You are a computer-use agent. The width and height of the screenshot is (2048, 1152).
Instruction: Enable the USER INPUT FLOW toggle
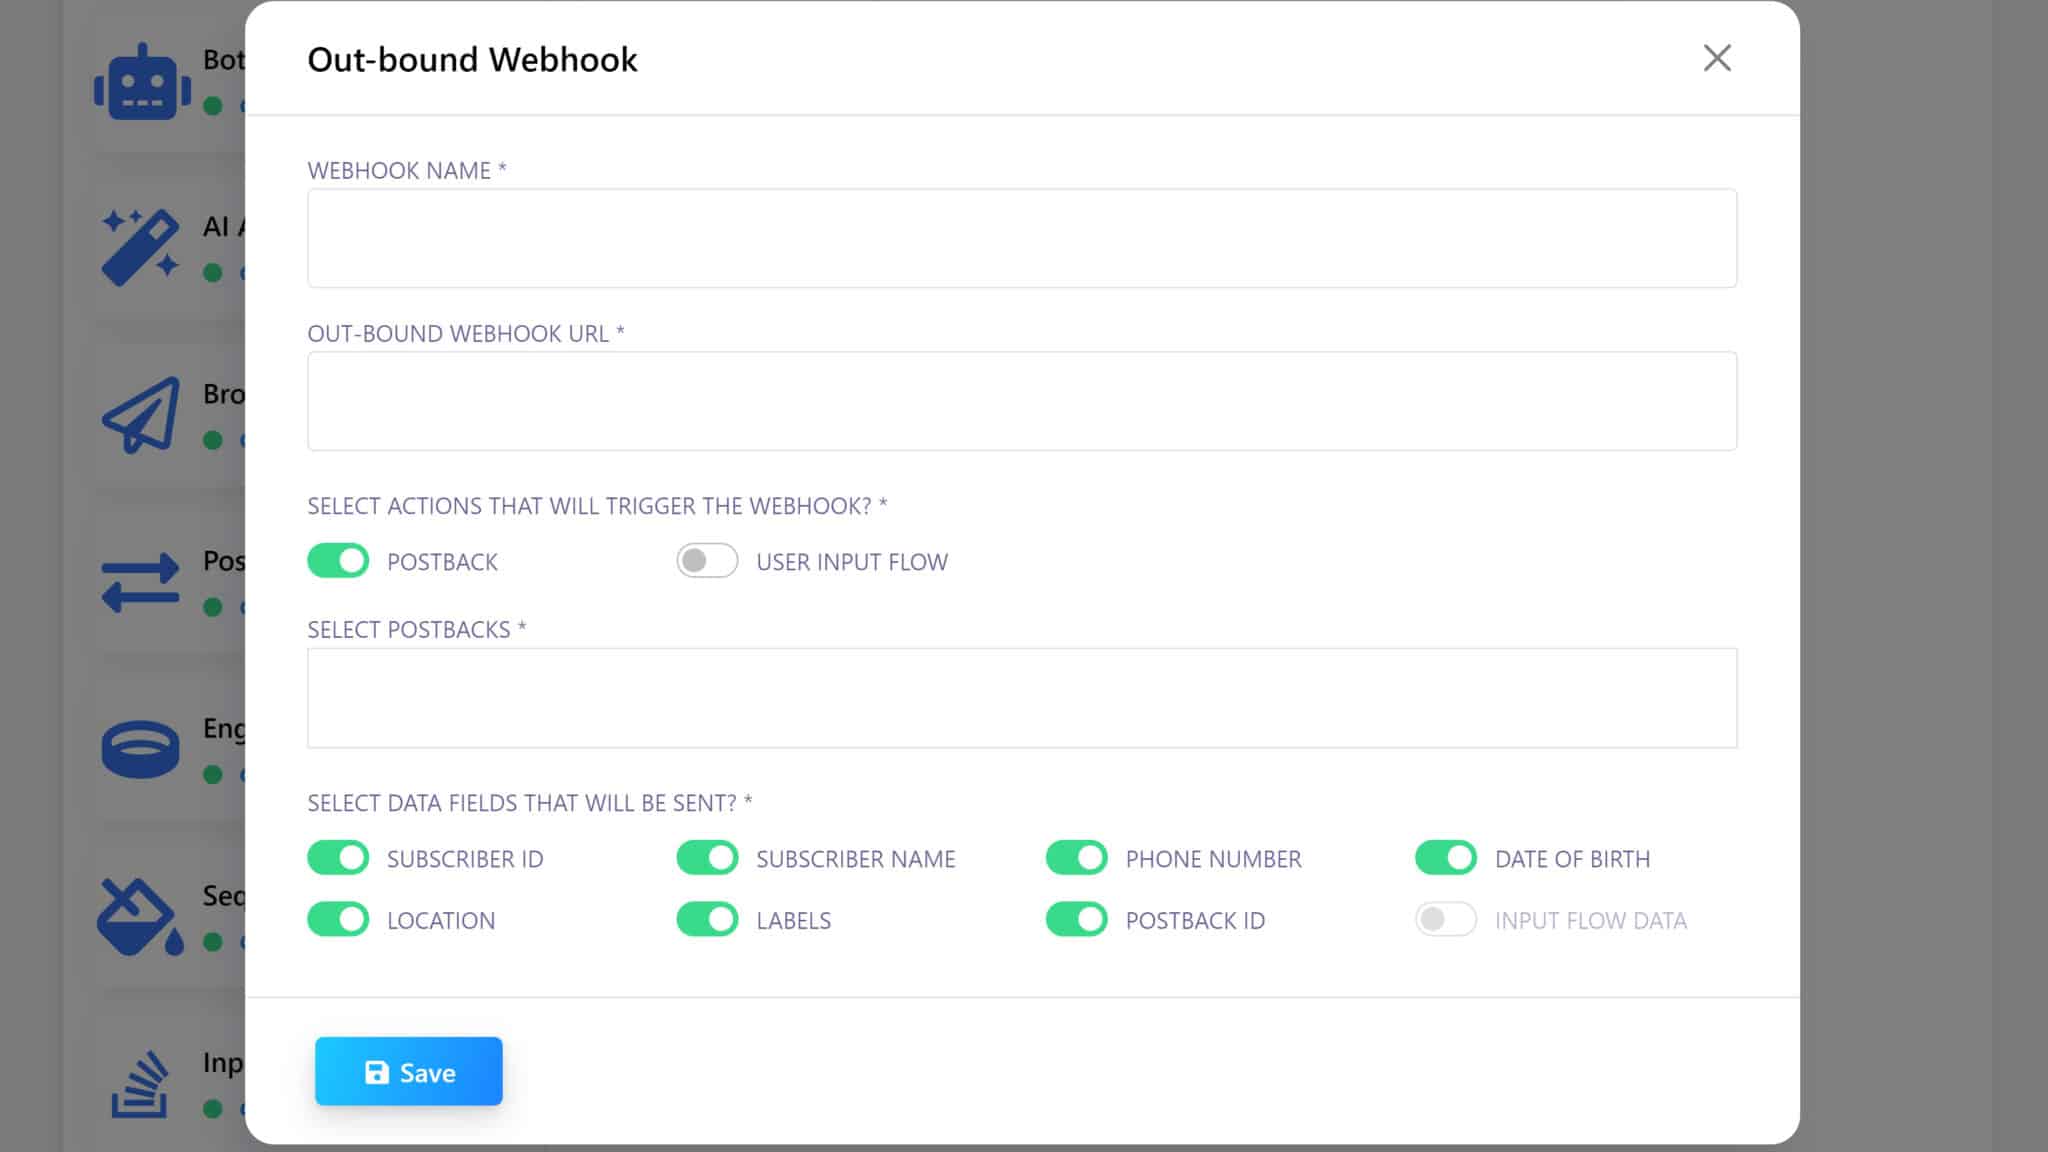707,561
